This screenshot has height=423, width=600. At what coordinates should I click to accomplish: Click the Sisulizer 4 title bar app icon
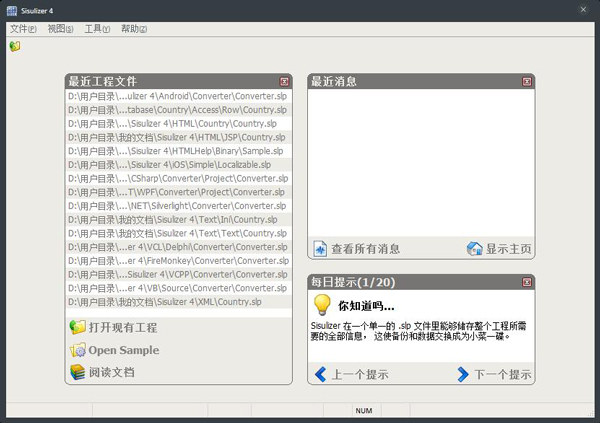pos(12,11)
